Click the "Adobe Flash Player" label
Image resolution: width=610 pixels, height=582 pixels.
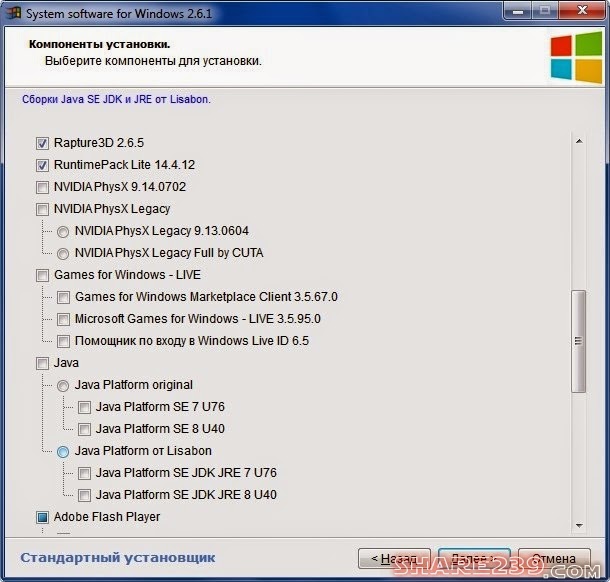(107, 517)
